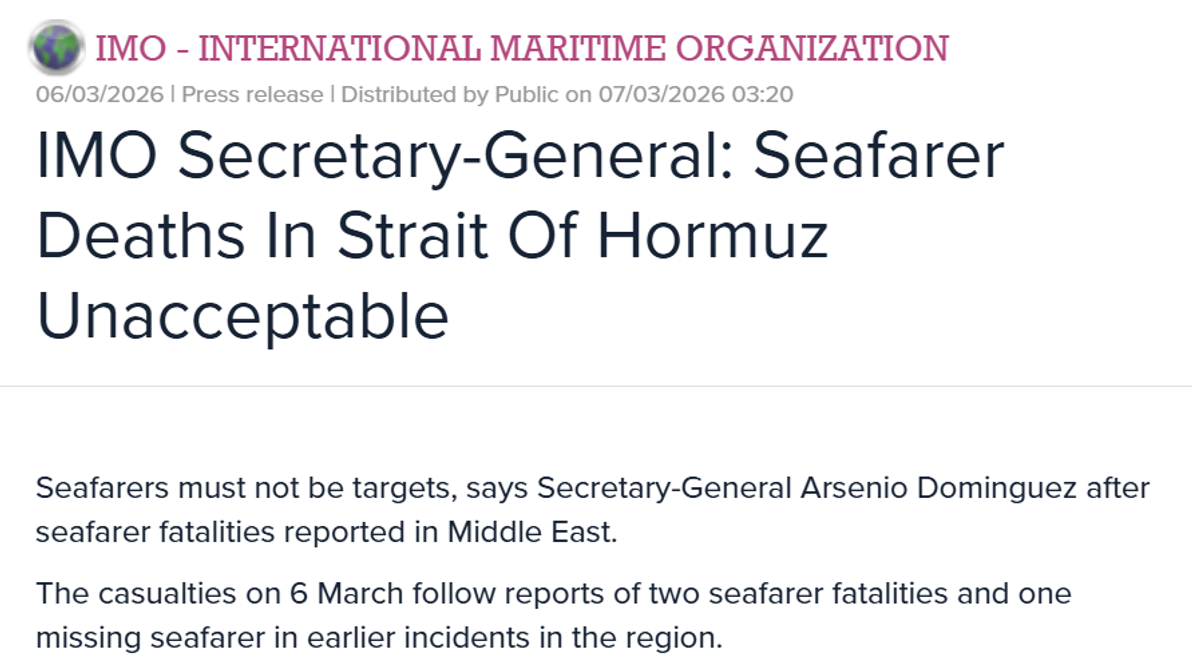Click the word "Unacceptable" in the headline
The height and width of the screenshot is (659, 1192).
point(242,315)
